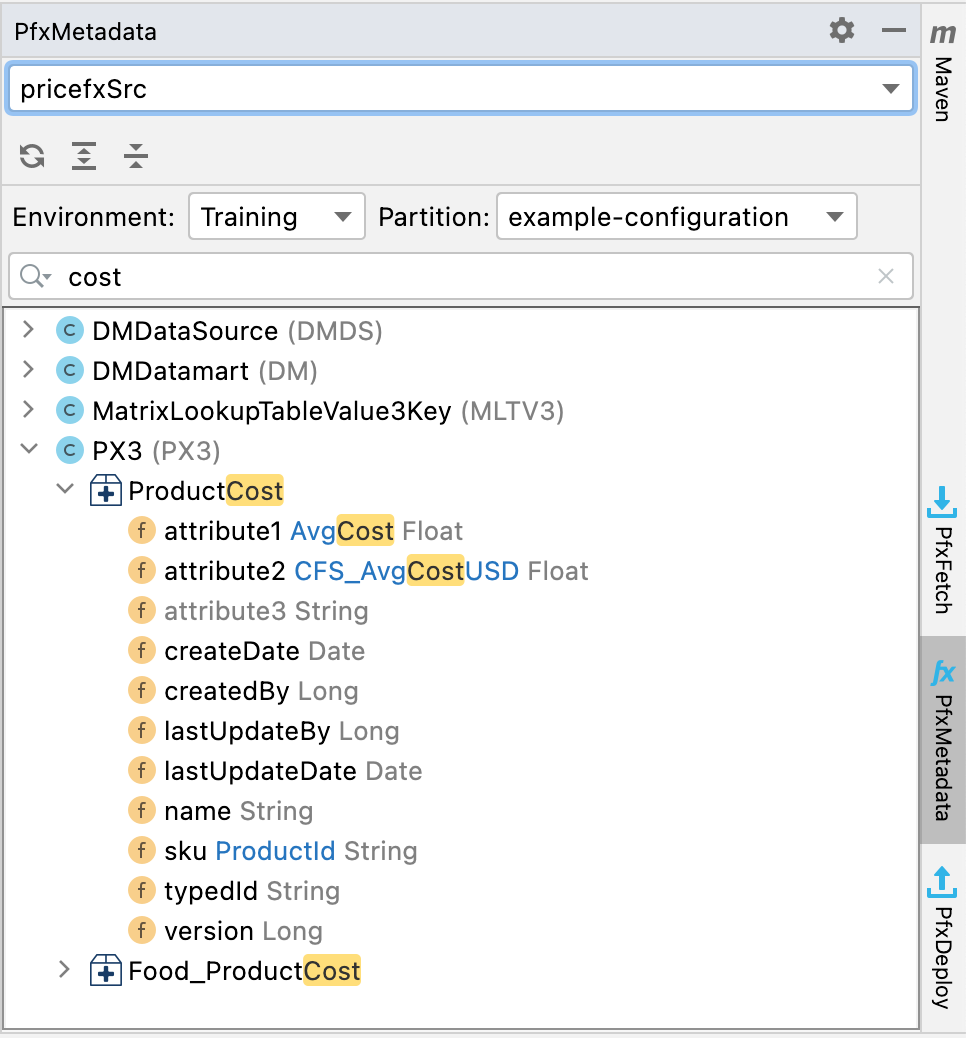
Task: Click the search magnifier icon
Action: 34,277
